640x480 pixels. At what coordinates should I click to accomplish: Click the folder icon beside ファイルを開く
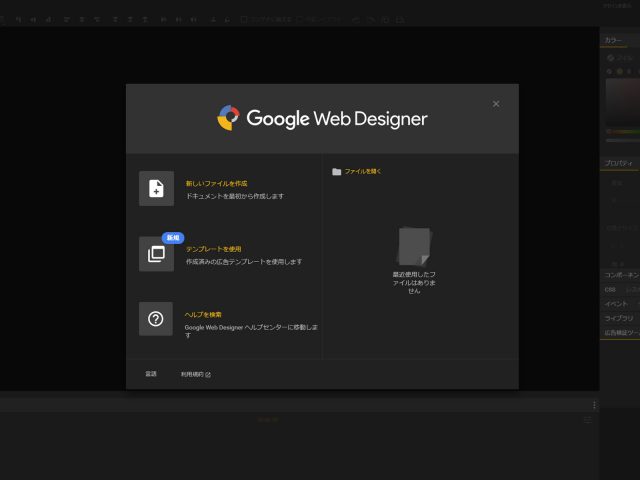pos(337,171)
